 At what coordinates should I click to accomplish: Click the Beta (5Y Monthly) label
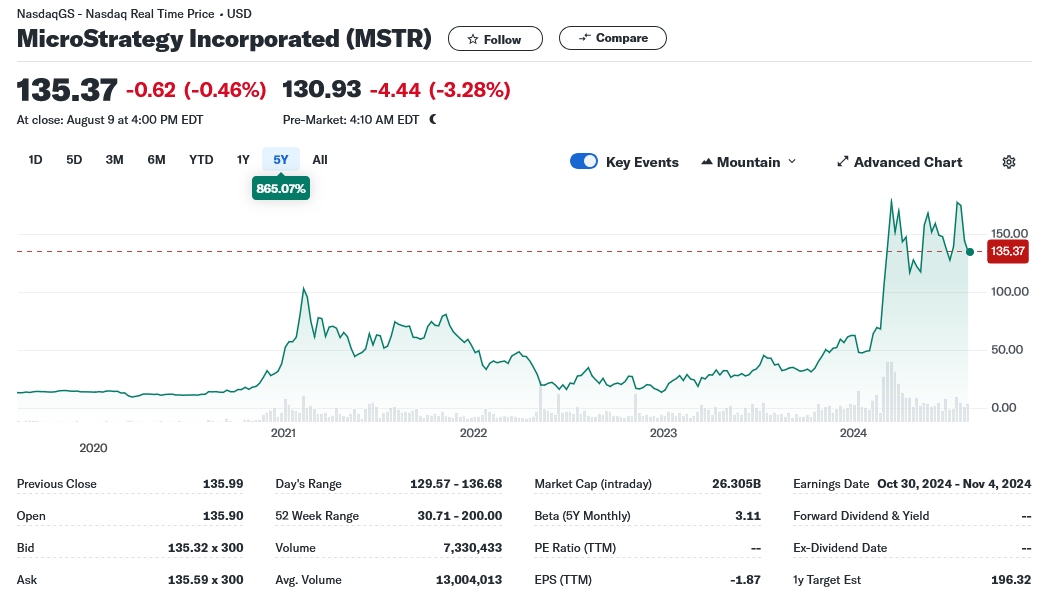tap(582, 516)
